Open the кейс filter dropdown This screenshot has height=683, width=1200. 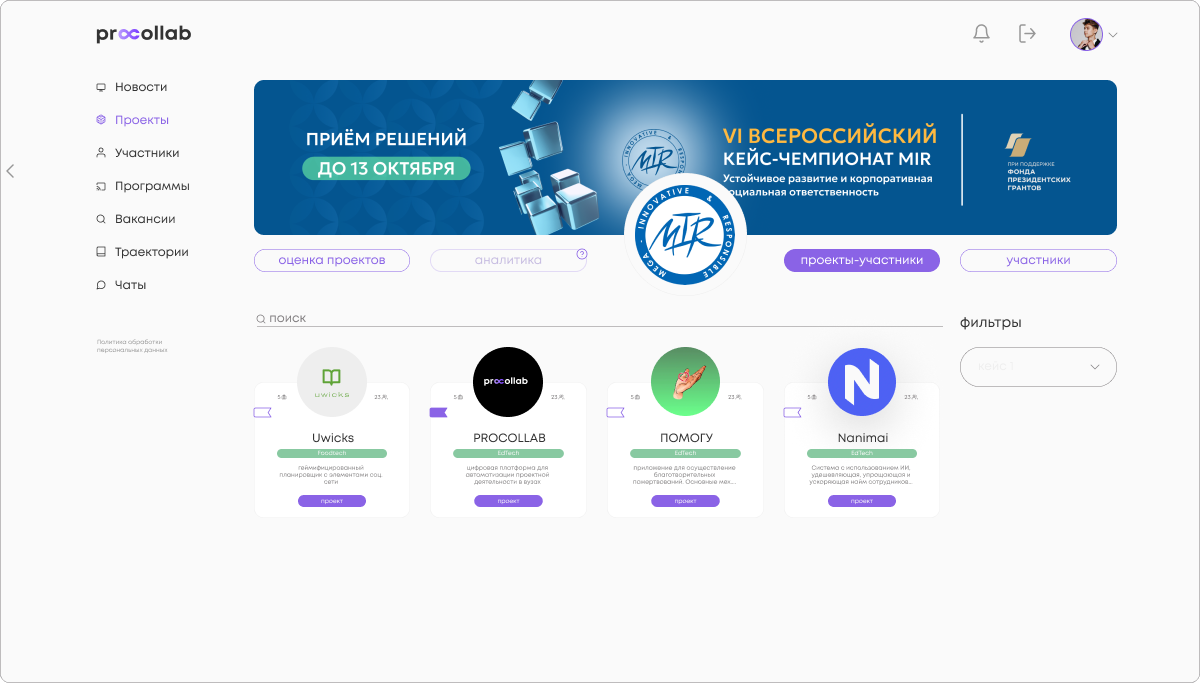[x=1038, y=367]
